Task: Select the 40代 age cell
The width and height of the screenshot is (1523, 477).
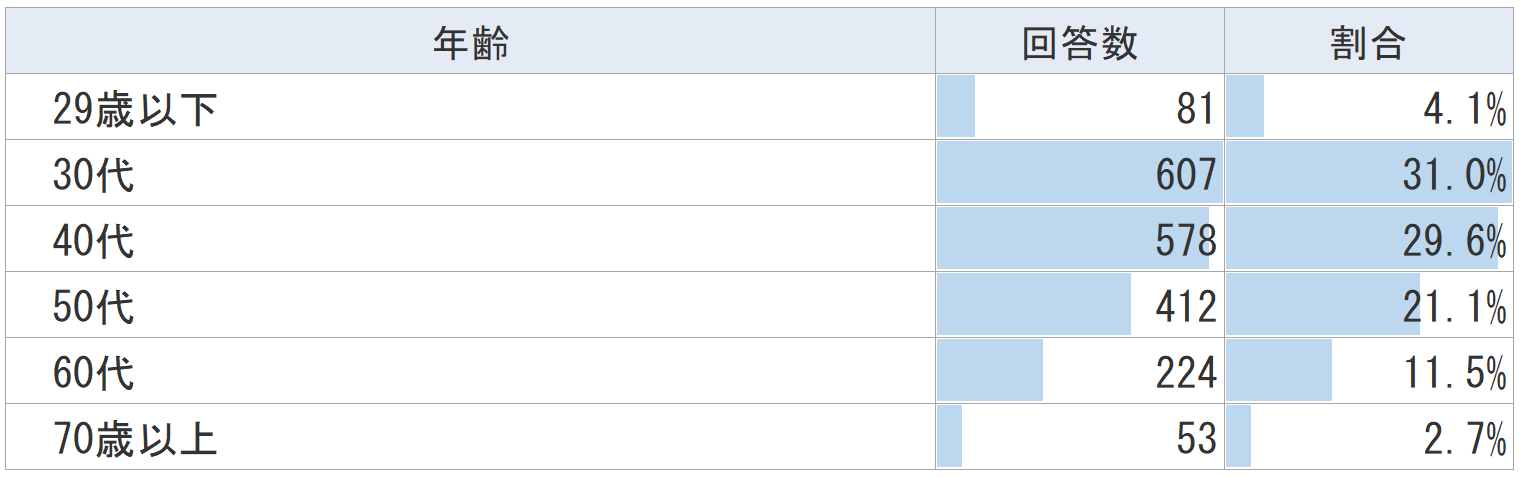Action: coord(93,240)
